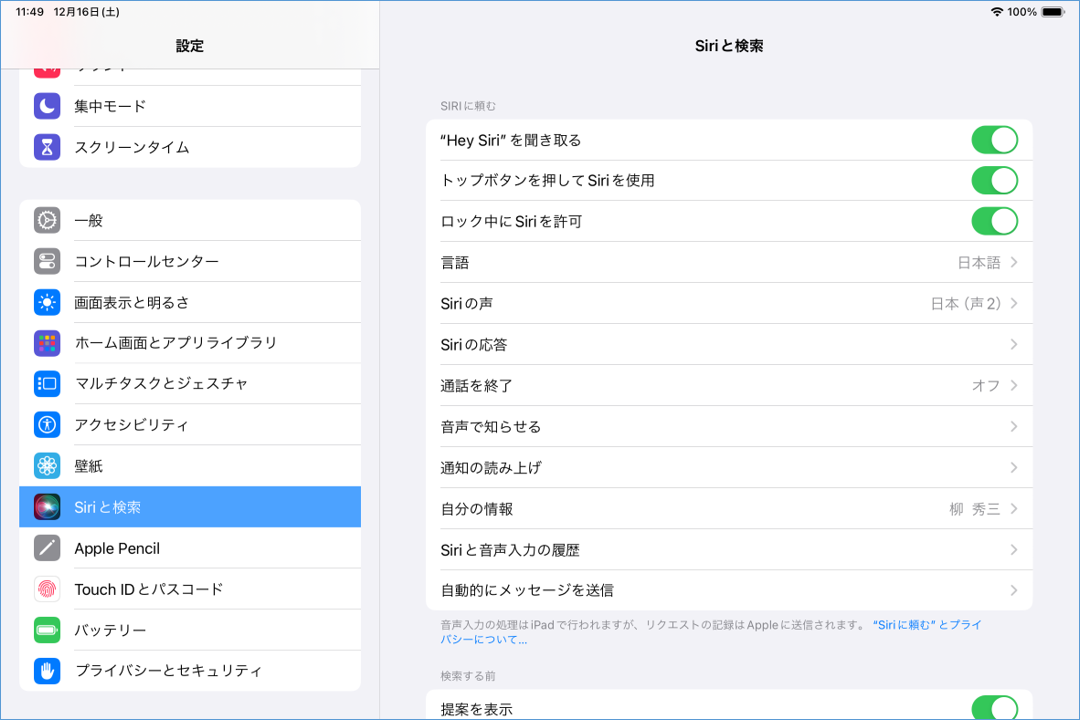Tap the 柳 秀三 name value
Viewport: 1080px width, 720px height.
pyautogui.click(x=975, y=508)
